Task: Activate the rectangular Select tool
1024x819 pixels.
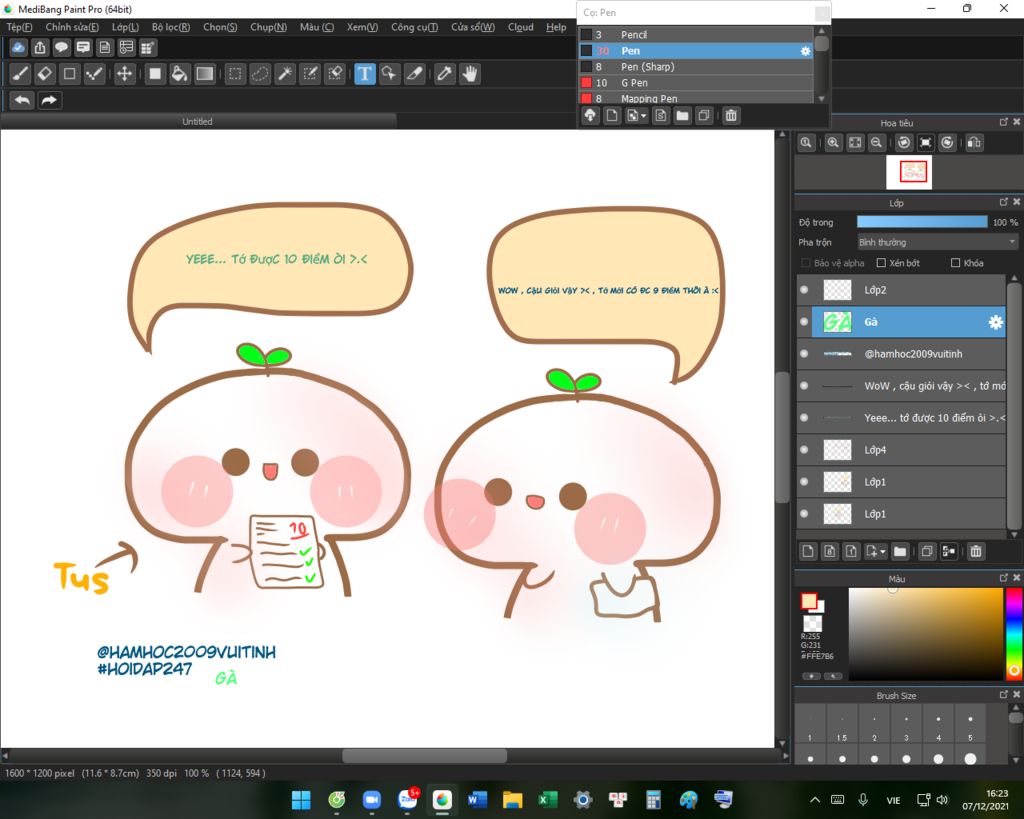Action: [235, 74]
